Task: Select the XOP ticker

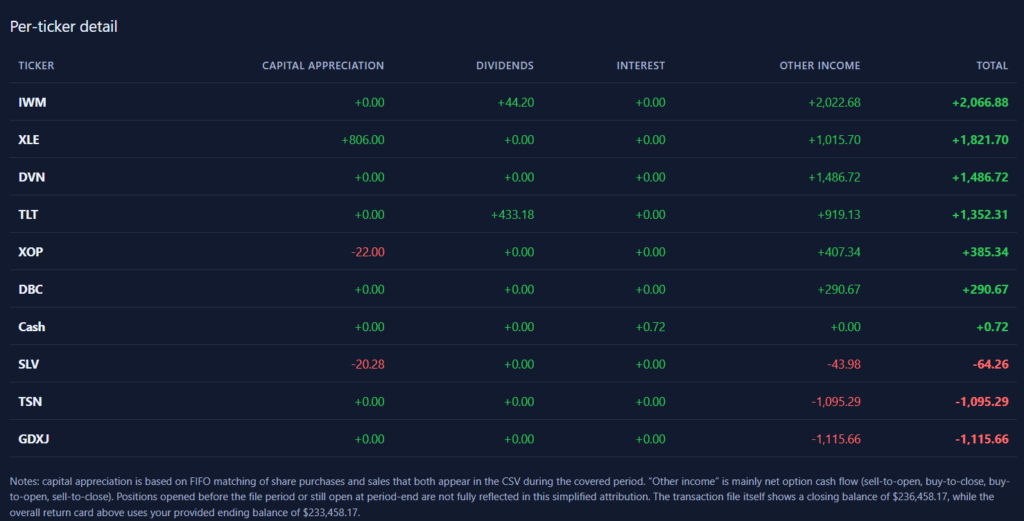Action: click(30, 252)
